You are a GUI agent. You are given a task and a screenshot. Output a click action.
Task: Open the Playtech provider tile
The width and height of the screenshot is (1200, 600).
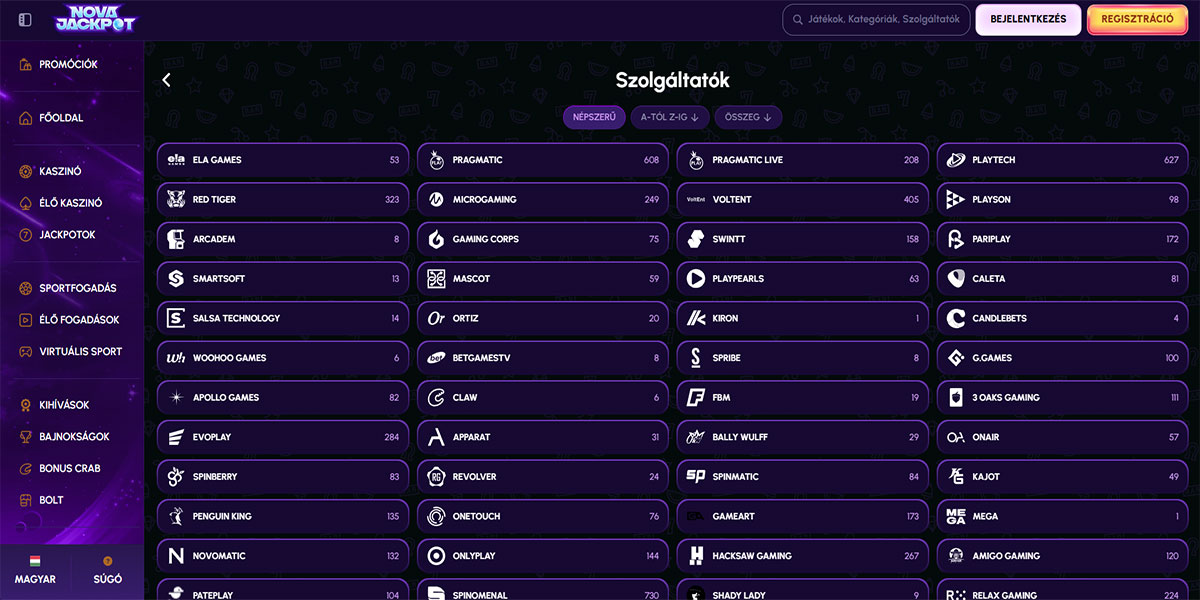pos(1062,160)
